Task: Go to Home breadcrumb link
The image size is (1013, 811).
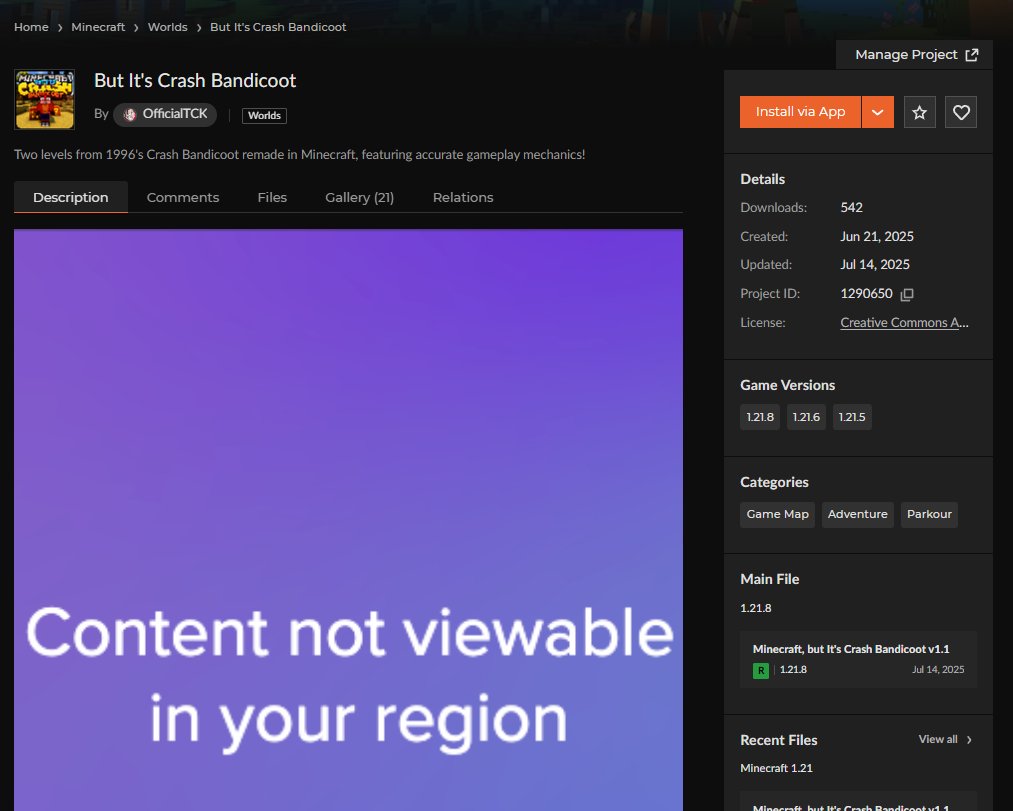Action: click(x=31, y=27)
